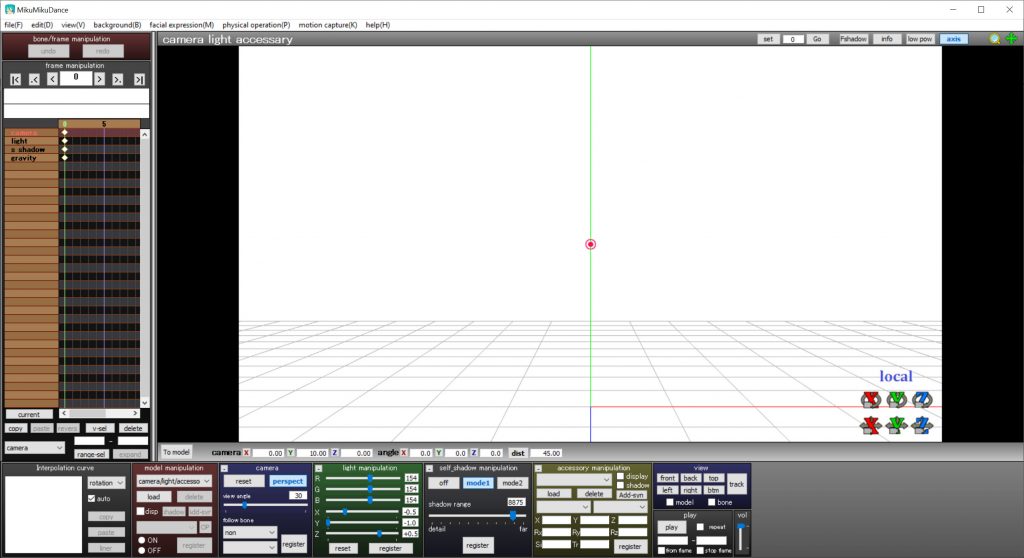
Task: Select the OFF radio button
Action: tap(142, 550)
